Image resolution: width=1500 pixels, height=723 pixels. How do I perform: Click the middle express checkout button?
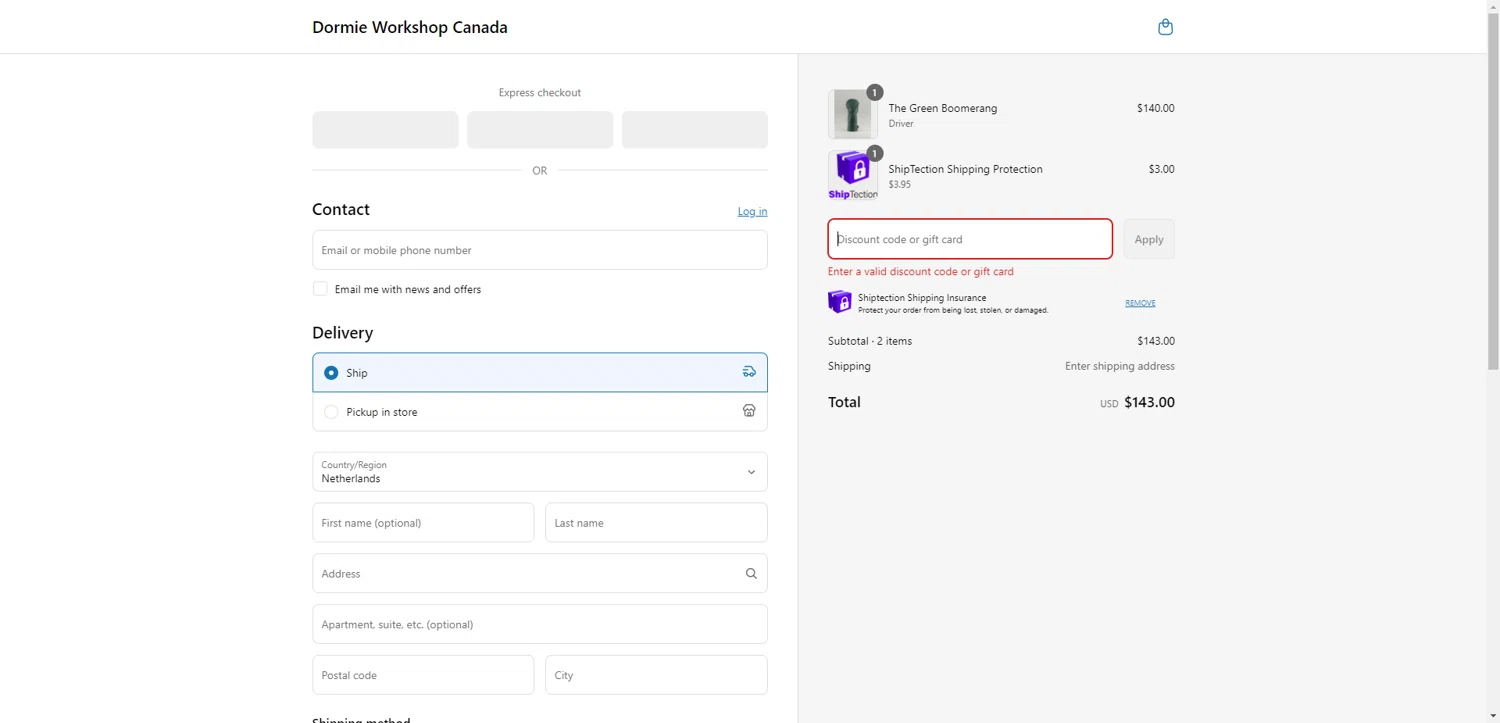[x=540, y=130]
